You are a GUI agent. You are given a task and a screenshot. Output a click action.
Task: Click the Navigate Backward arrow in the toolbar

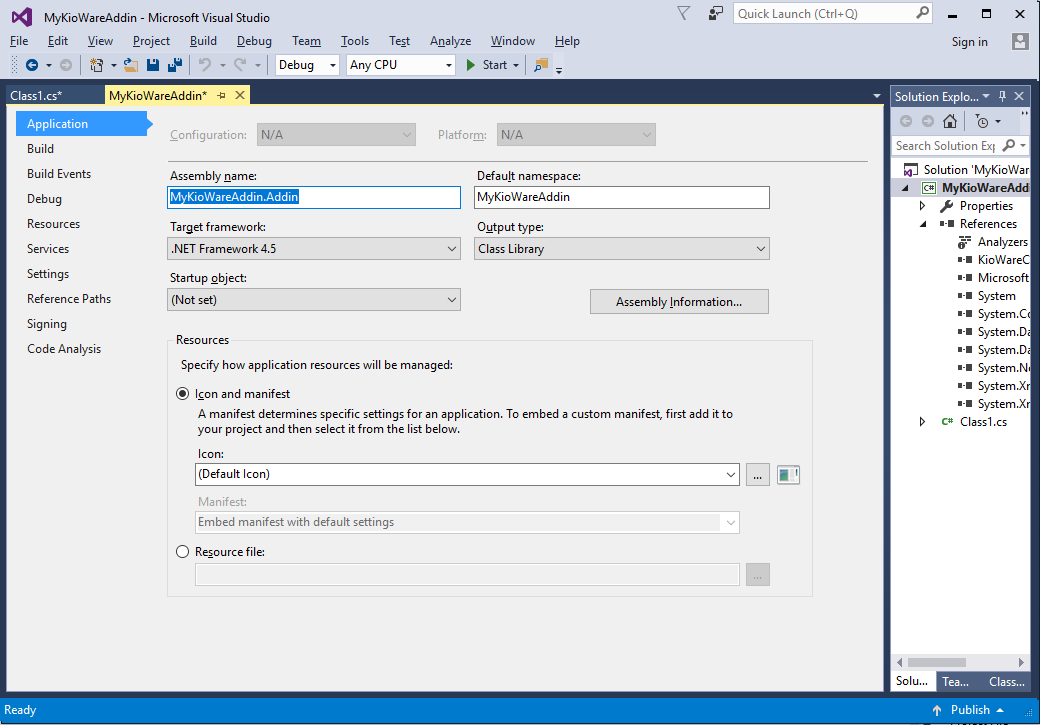[31, 65]
